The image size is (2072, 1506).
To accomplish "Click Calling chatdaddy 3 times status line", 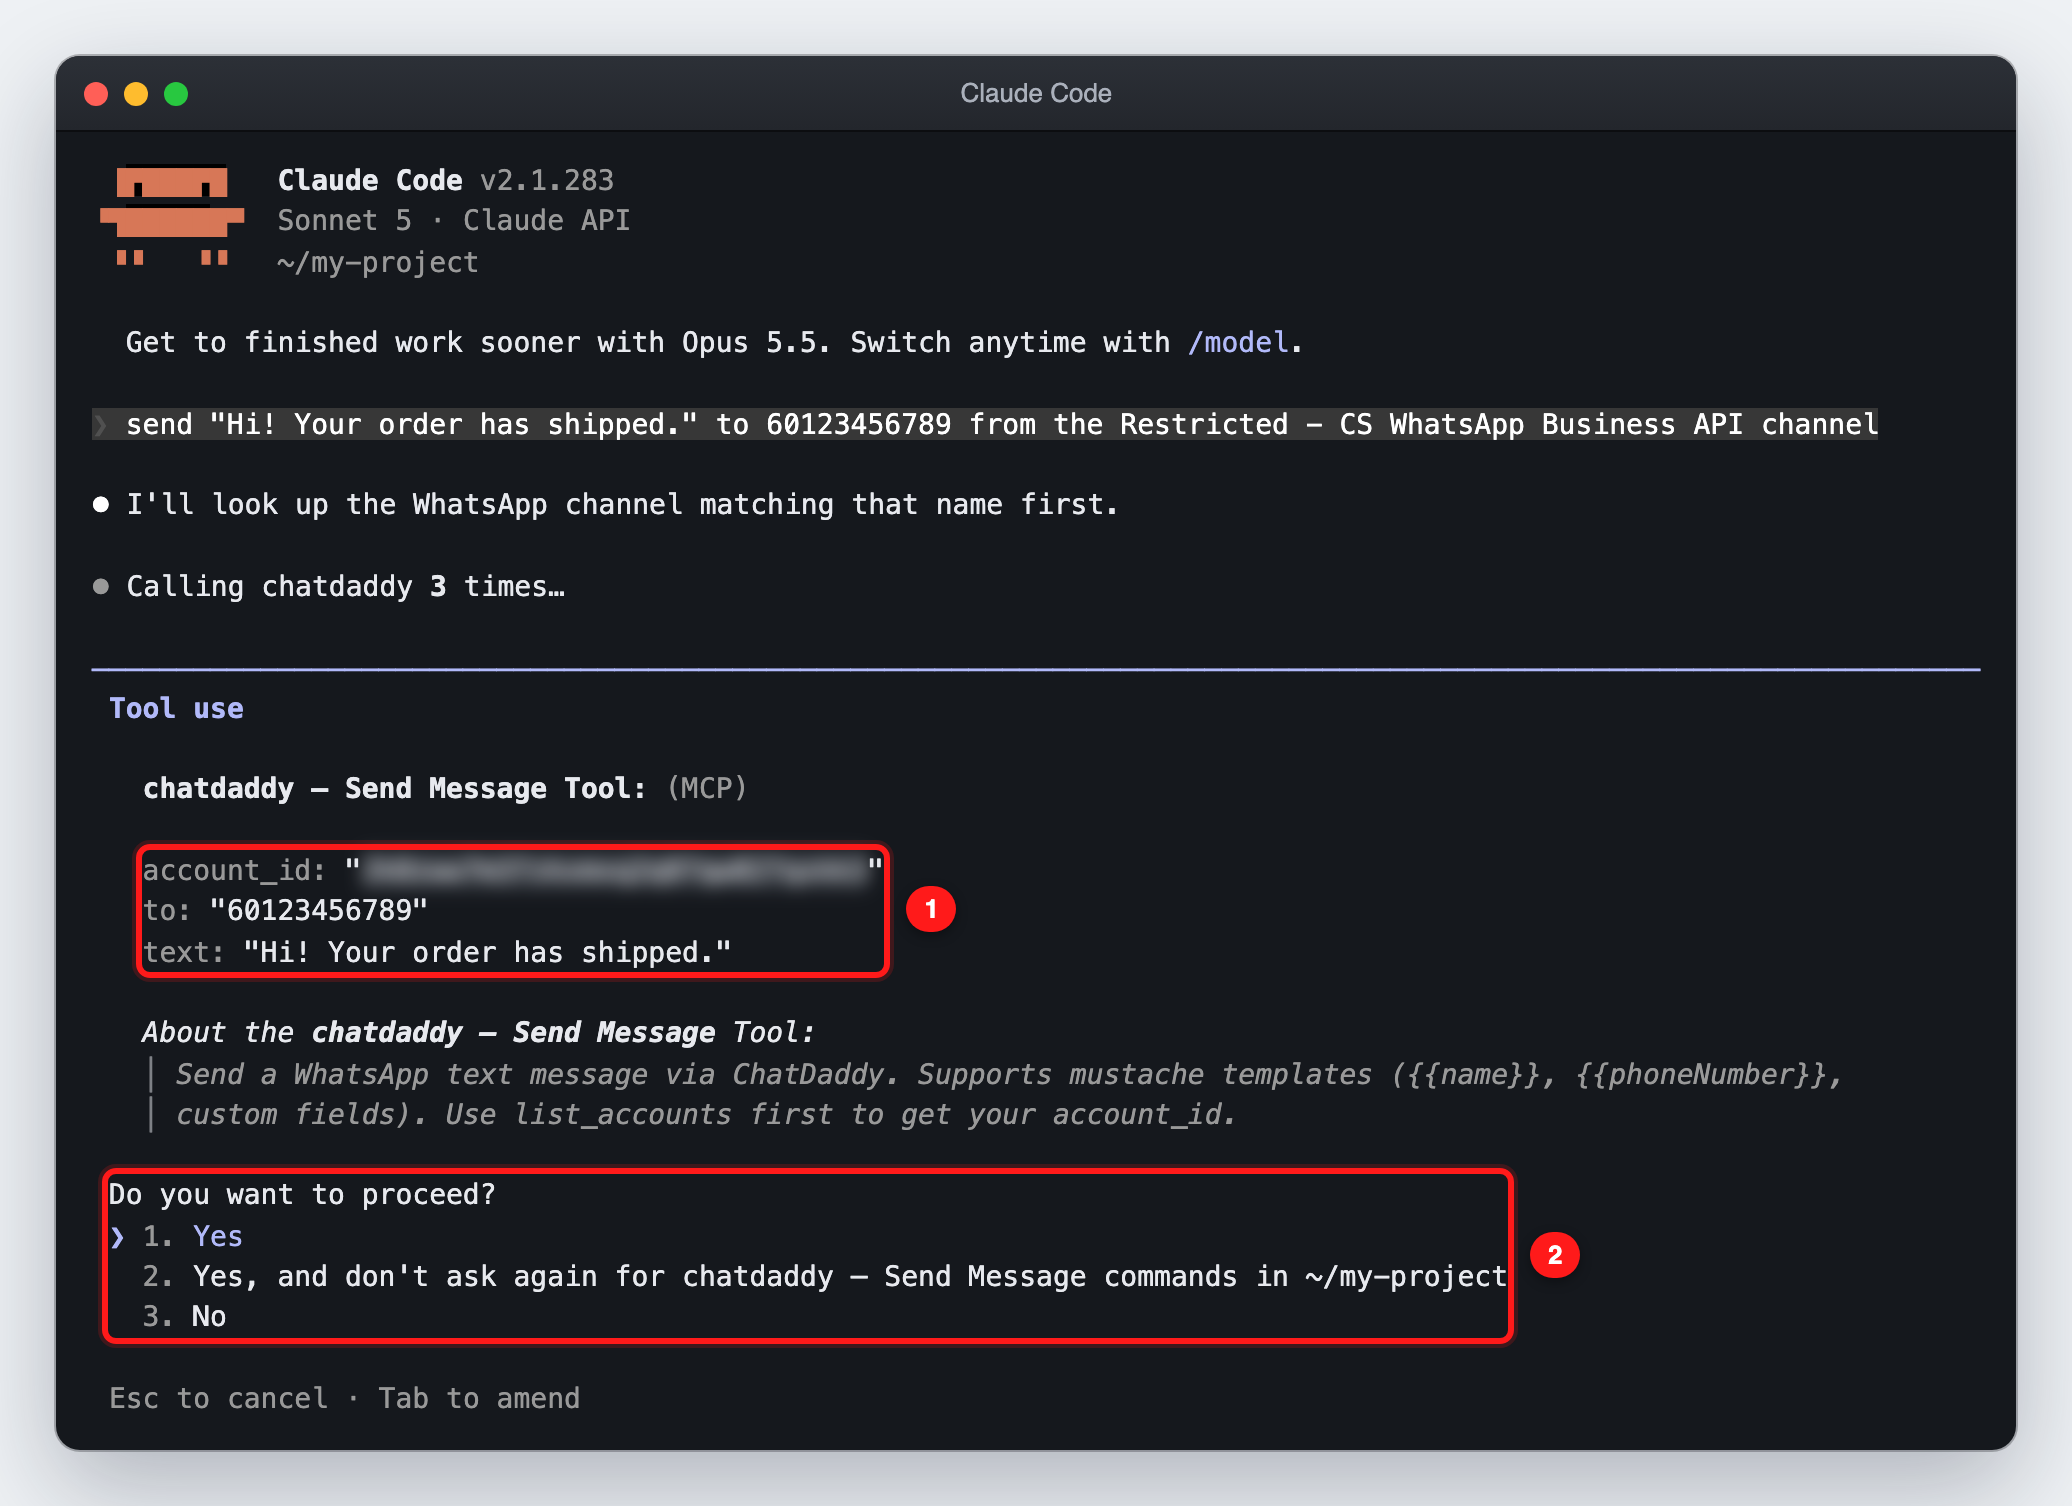I will tap(345, 586).
